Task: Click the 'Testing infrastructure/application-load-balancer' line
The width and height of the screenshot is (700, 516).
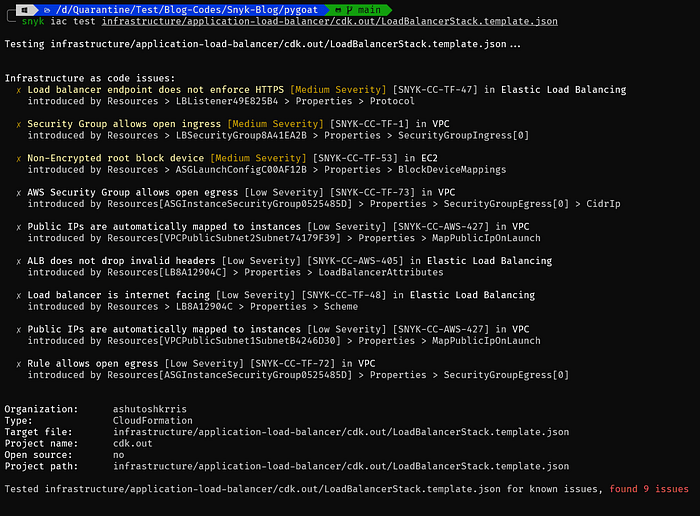Action: pyautogui.click(x=262, y=44)
